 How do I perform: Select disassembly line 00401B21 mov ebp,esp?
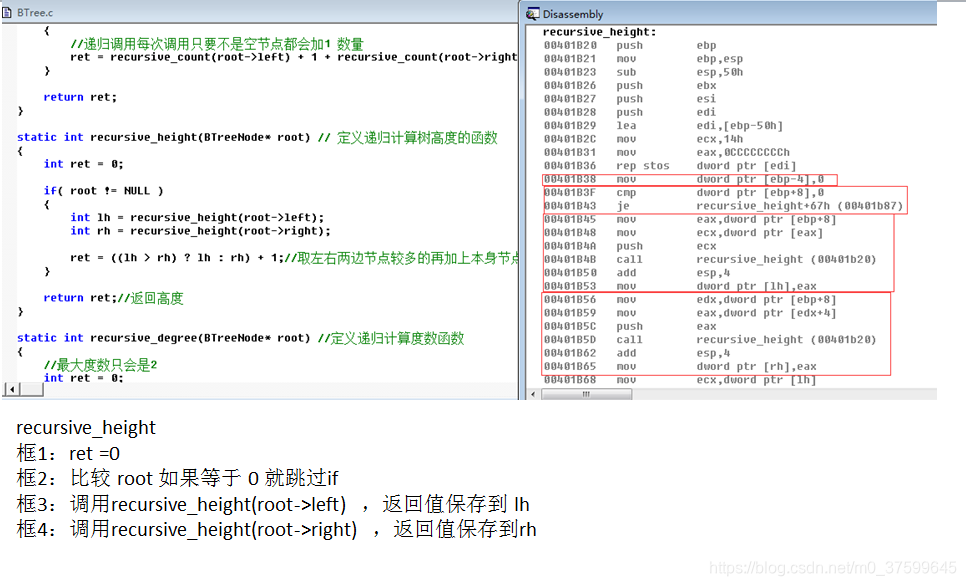tap(643, 59)
